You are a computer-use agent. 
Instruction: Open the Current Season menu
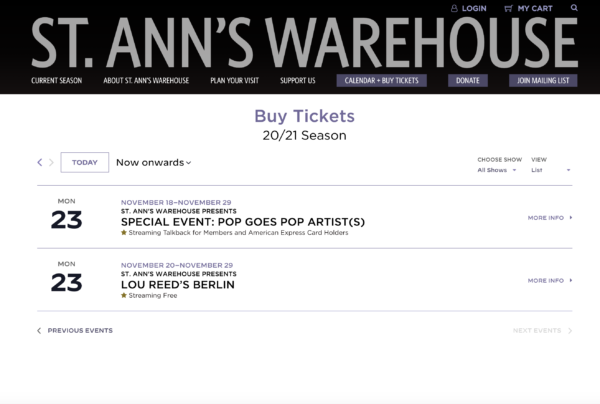pos(57,80)
